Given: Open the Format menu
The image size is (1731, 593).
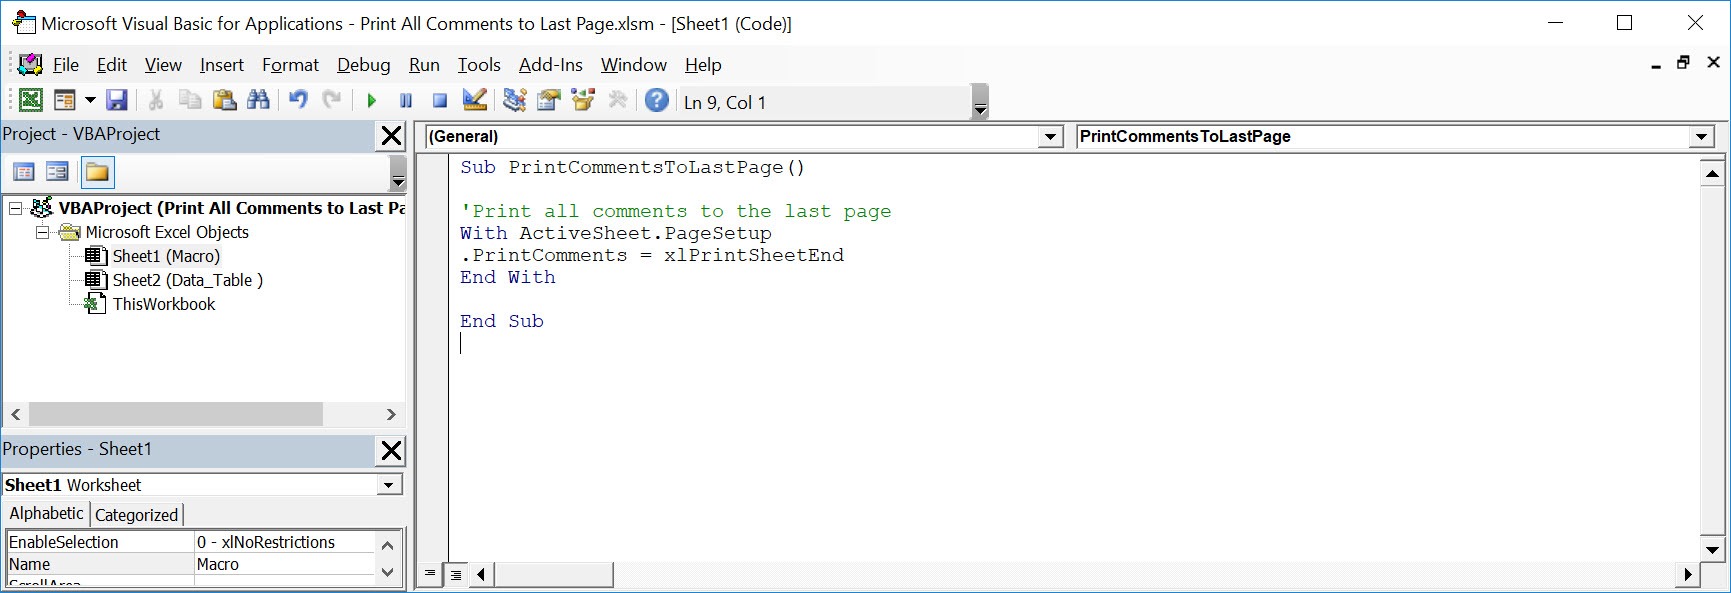Looking at the screenshot, I should click(x=290, y=65).
